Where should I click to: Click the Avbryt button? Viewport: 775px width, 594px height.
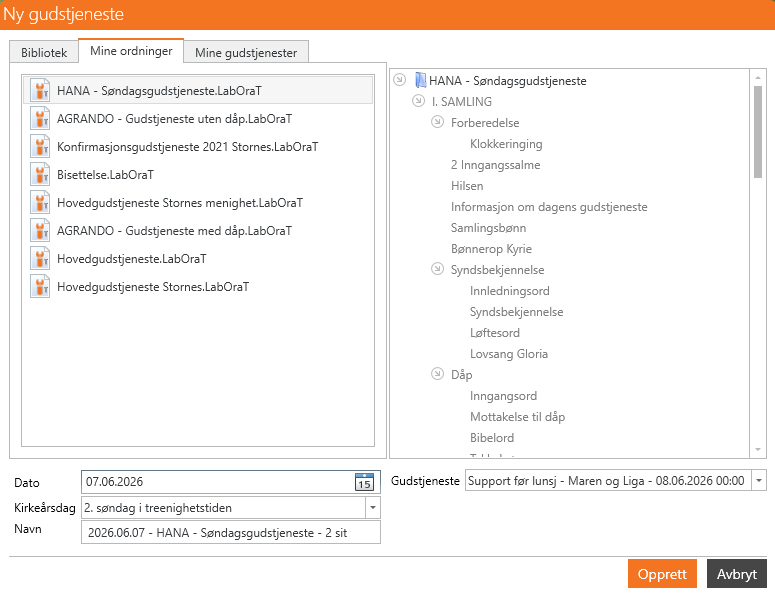[x=736, y=574]
